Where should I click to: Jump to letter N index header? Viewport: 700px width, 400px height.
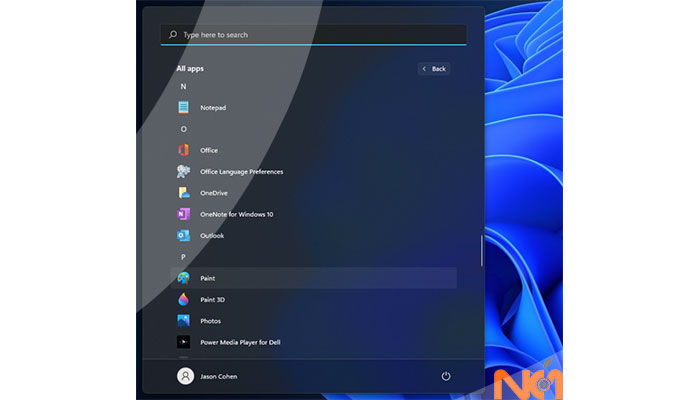tap(183, 87)
